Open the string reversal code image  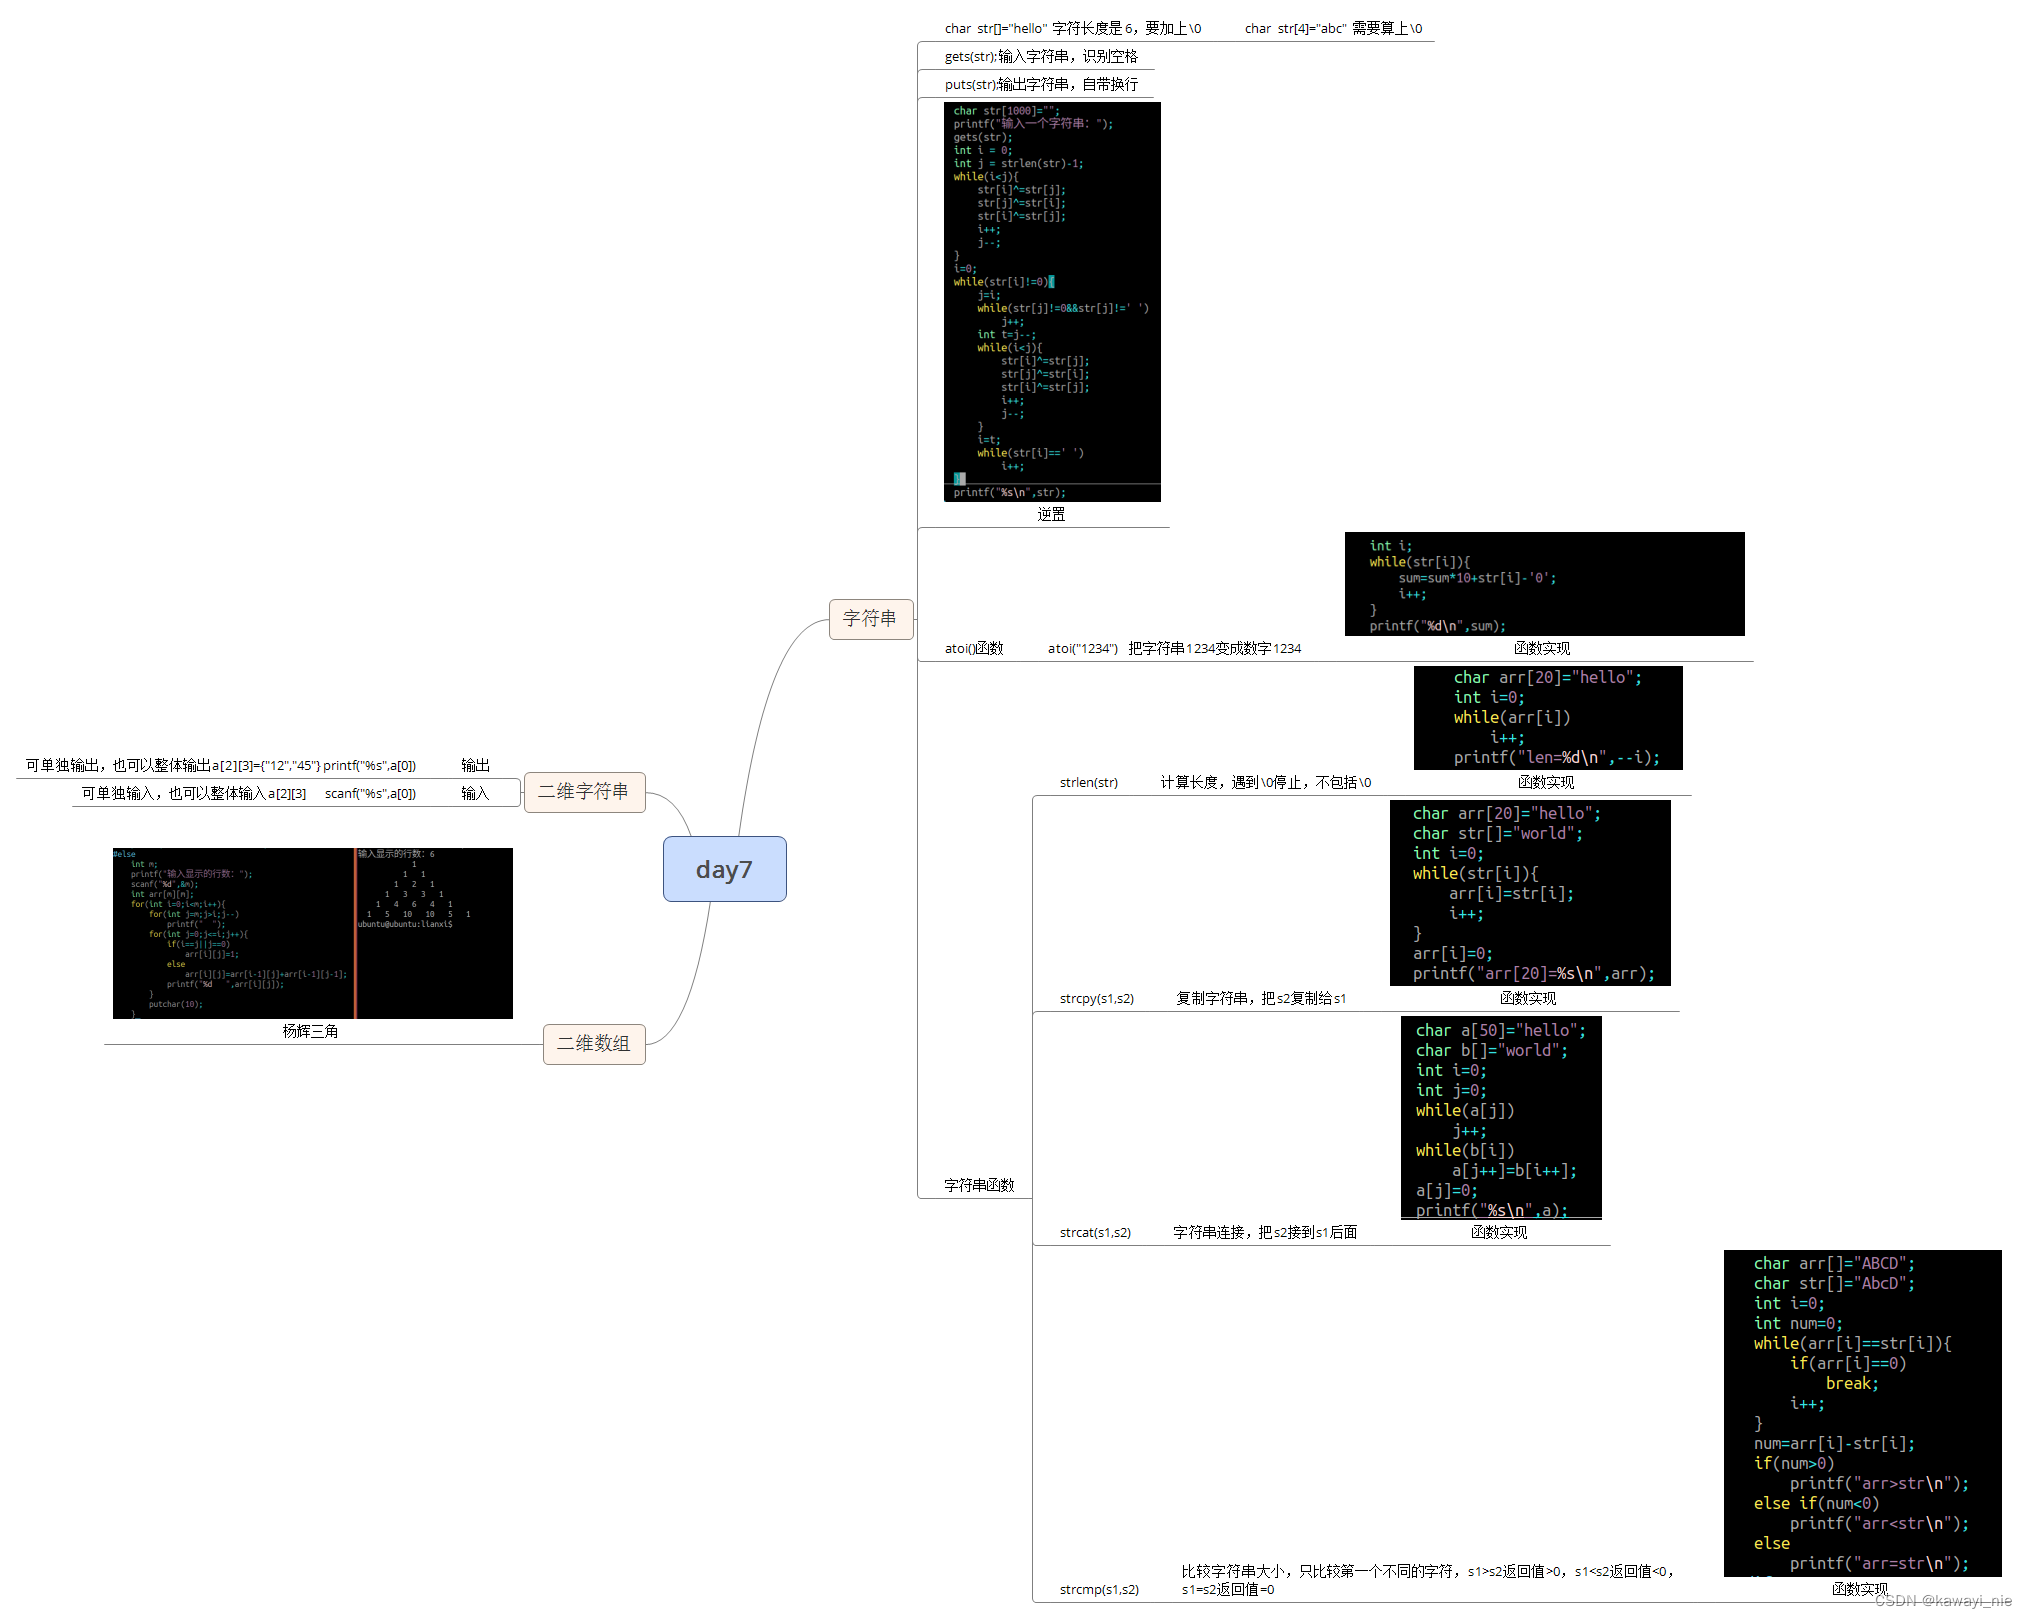point(1052,301)
